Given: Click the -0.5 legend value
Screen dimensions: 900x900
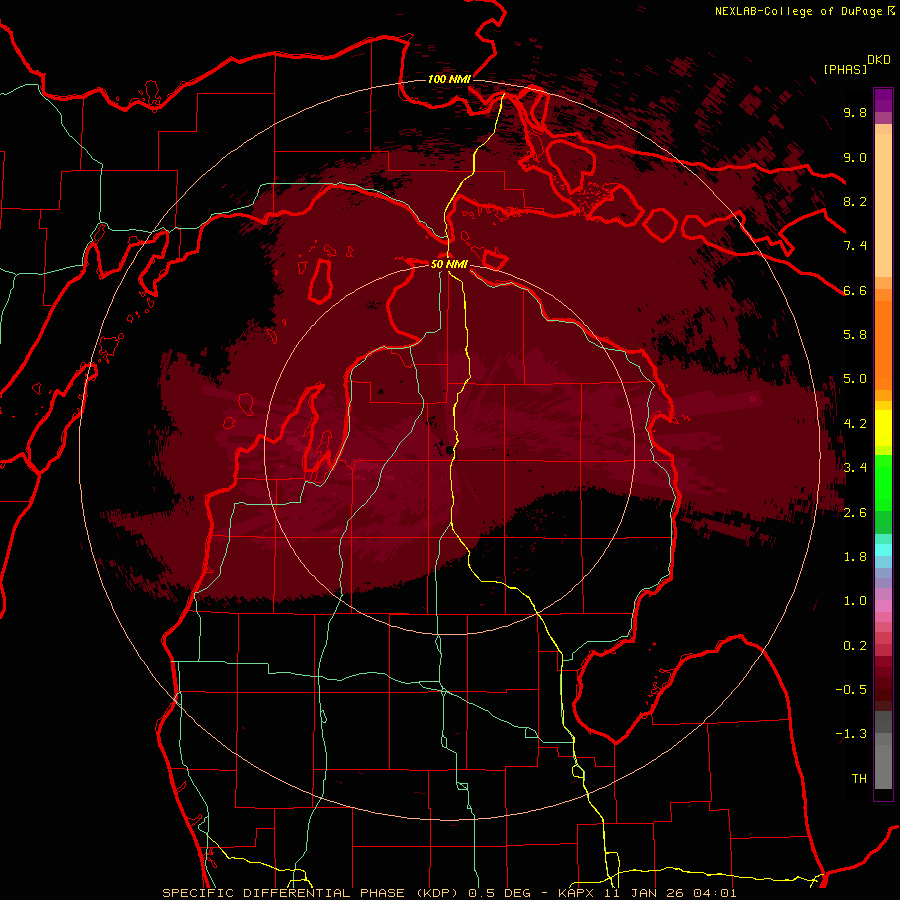Looking at the screenshot, I should click(851, 690).
